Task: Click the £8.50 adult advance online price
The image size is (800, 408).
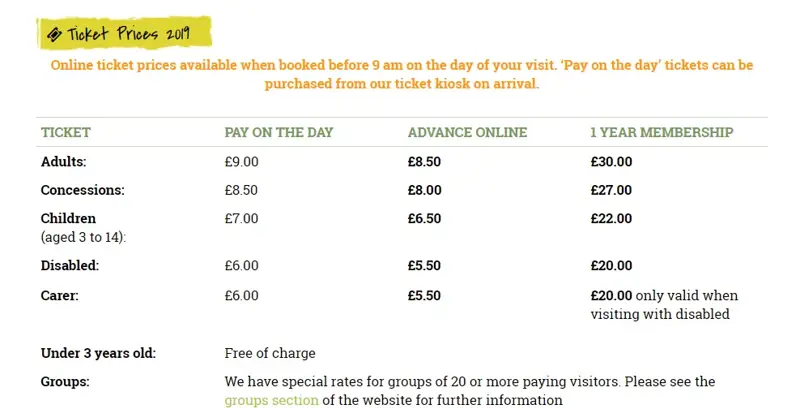Action: click(425, 161)
